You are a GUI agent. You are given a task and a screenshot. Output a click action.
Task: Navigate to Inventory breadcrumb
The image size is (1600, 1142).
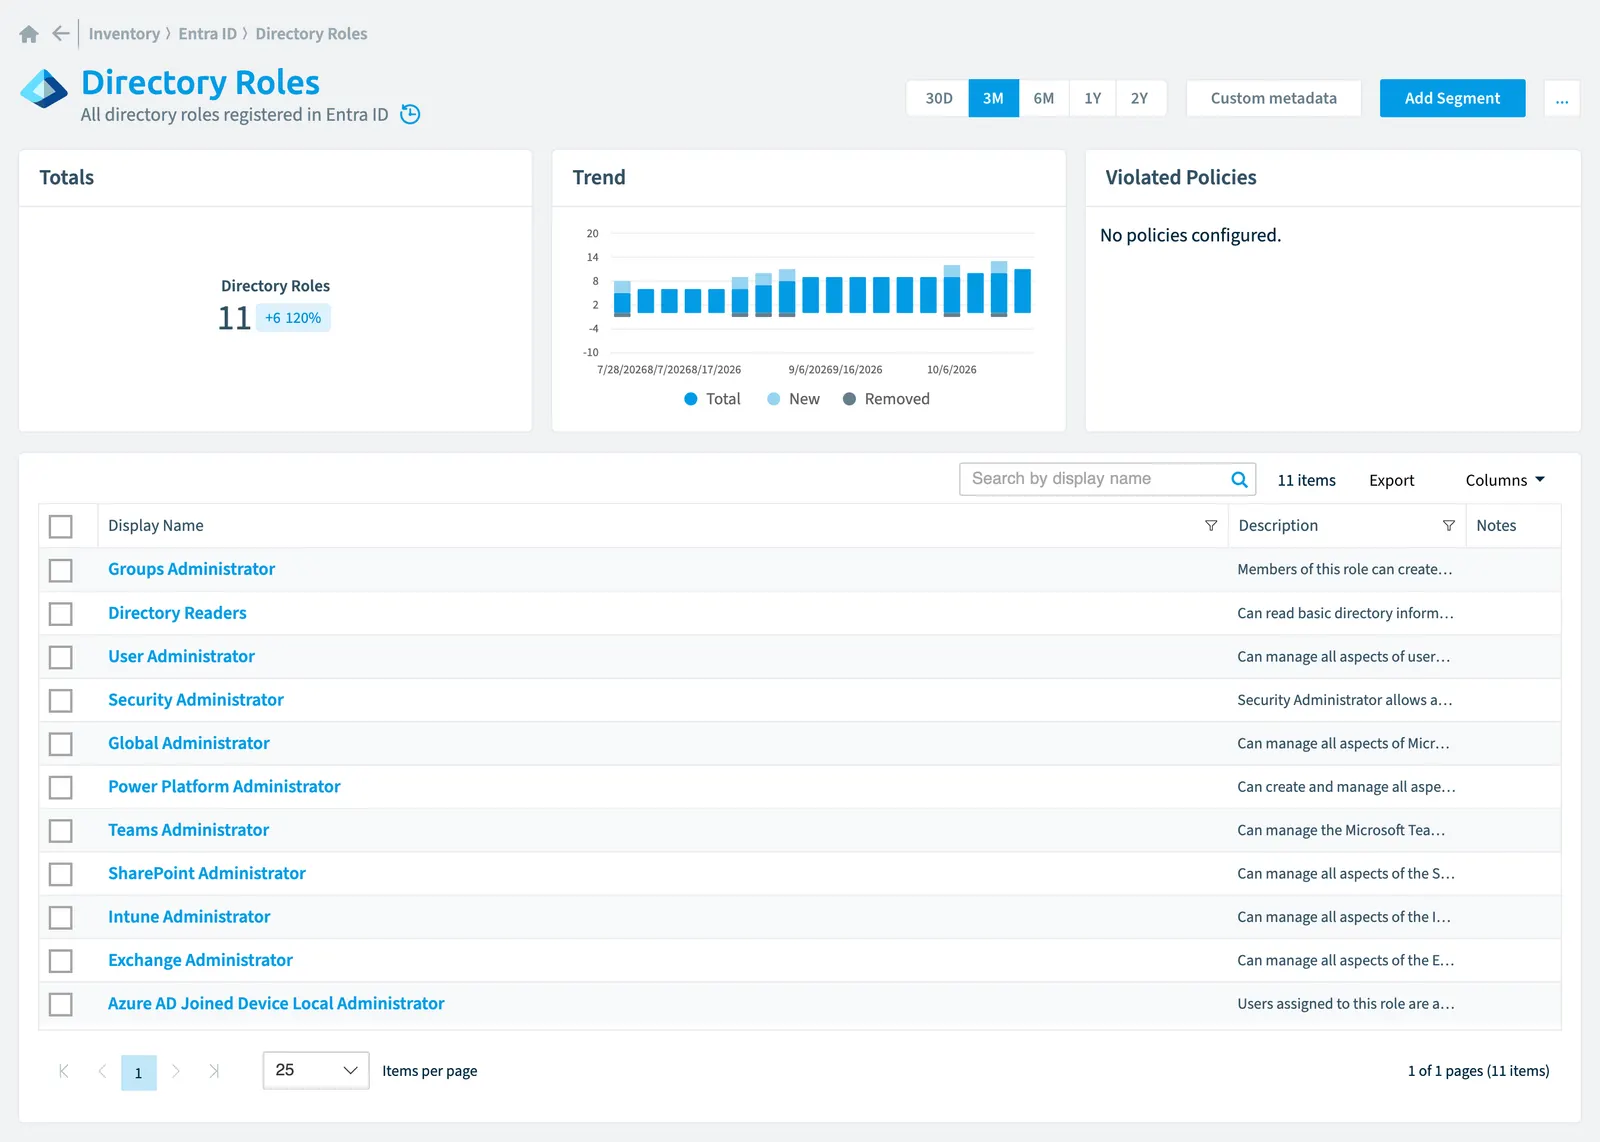tap(124, 34)
